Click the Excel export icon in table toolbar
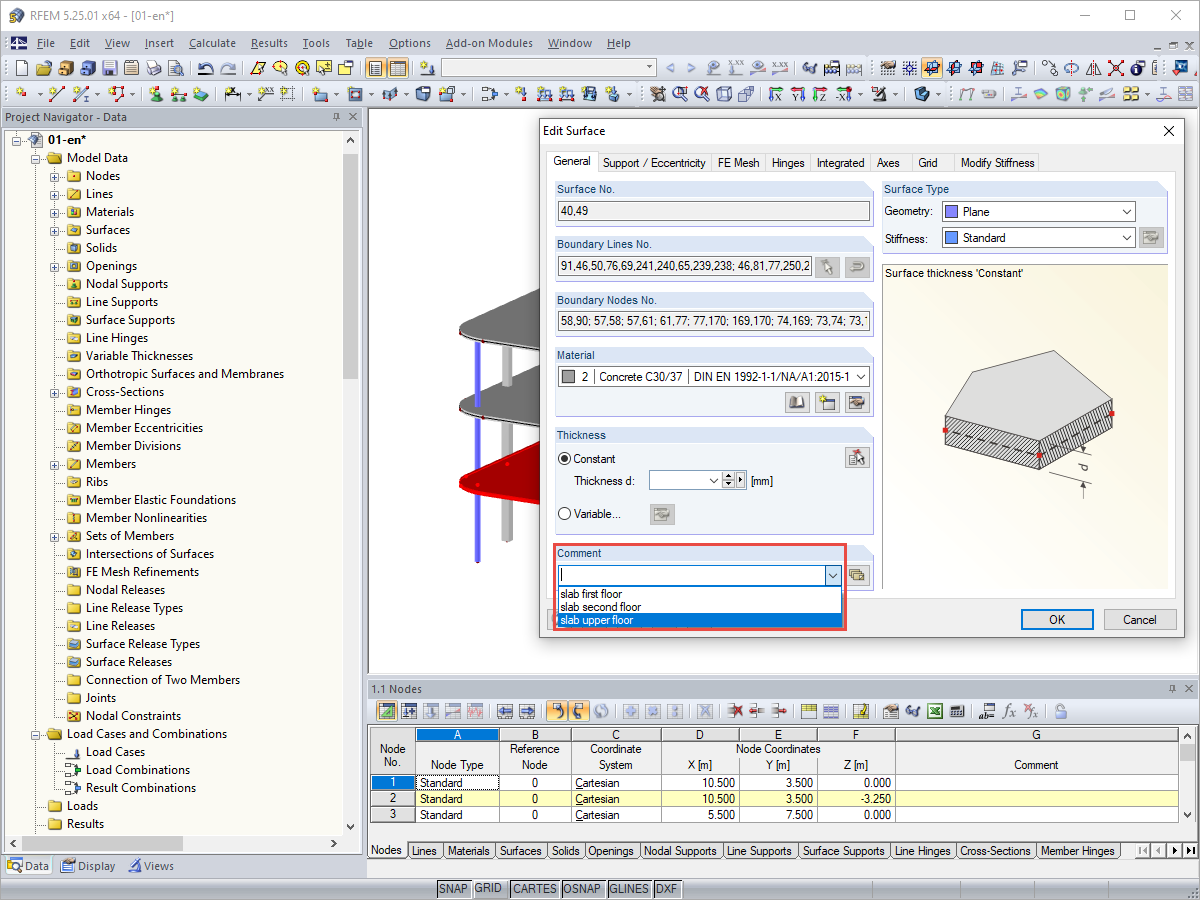Viewport: 1200px width, 900px height. tap(934, 711)
